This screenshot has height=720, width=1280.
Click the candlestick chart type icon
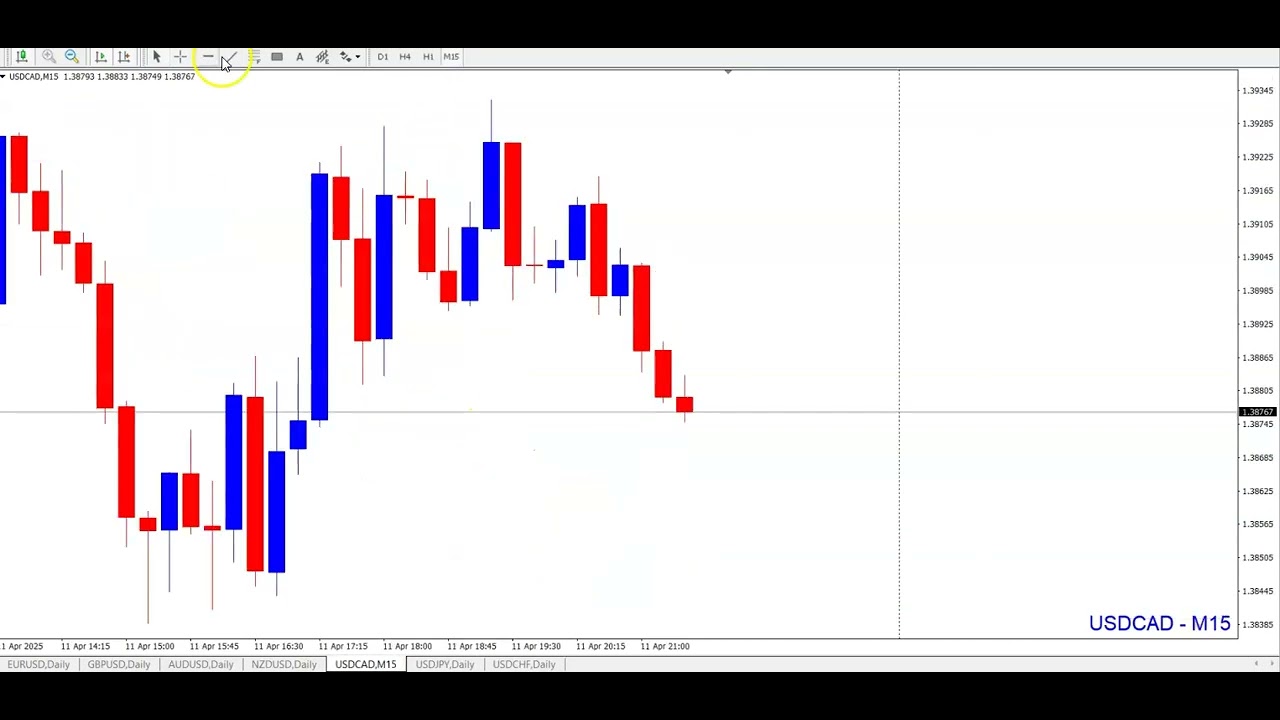click(21, 57)
